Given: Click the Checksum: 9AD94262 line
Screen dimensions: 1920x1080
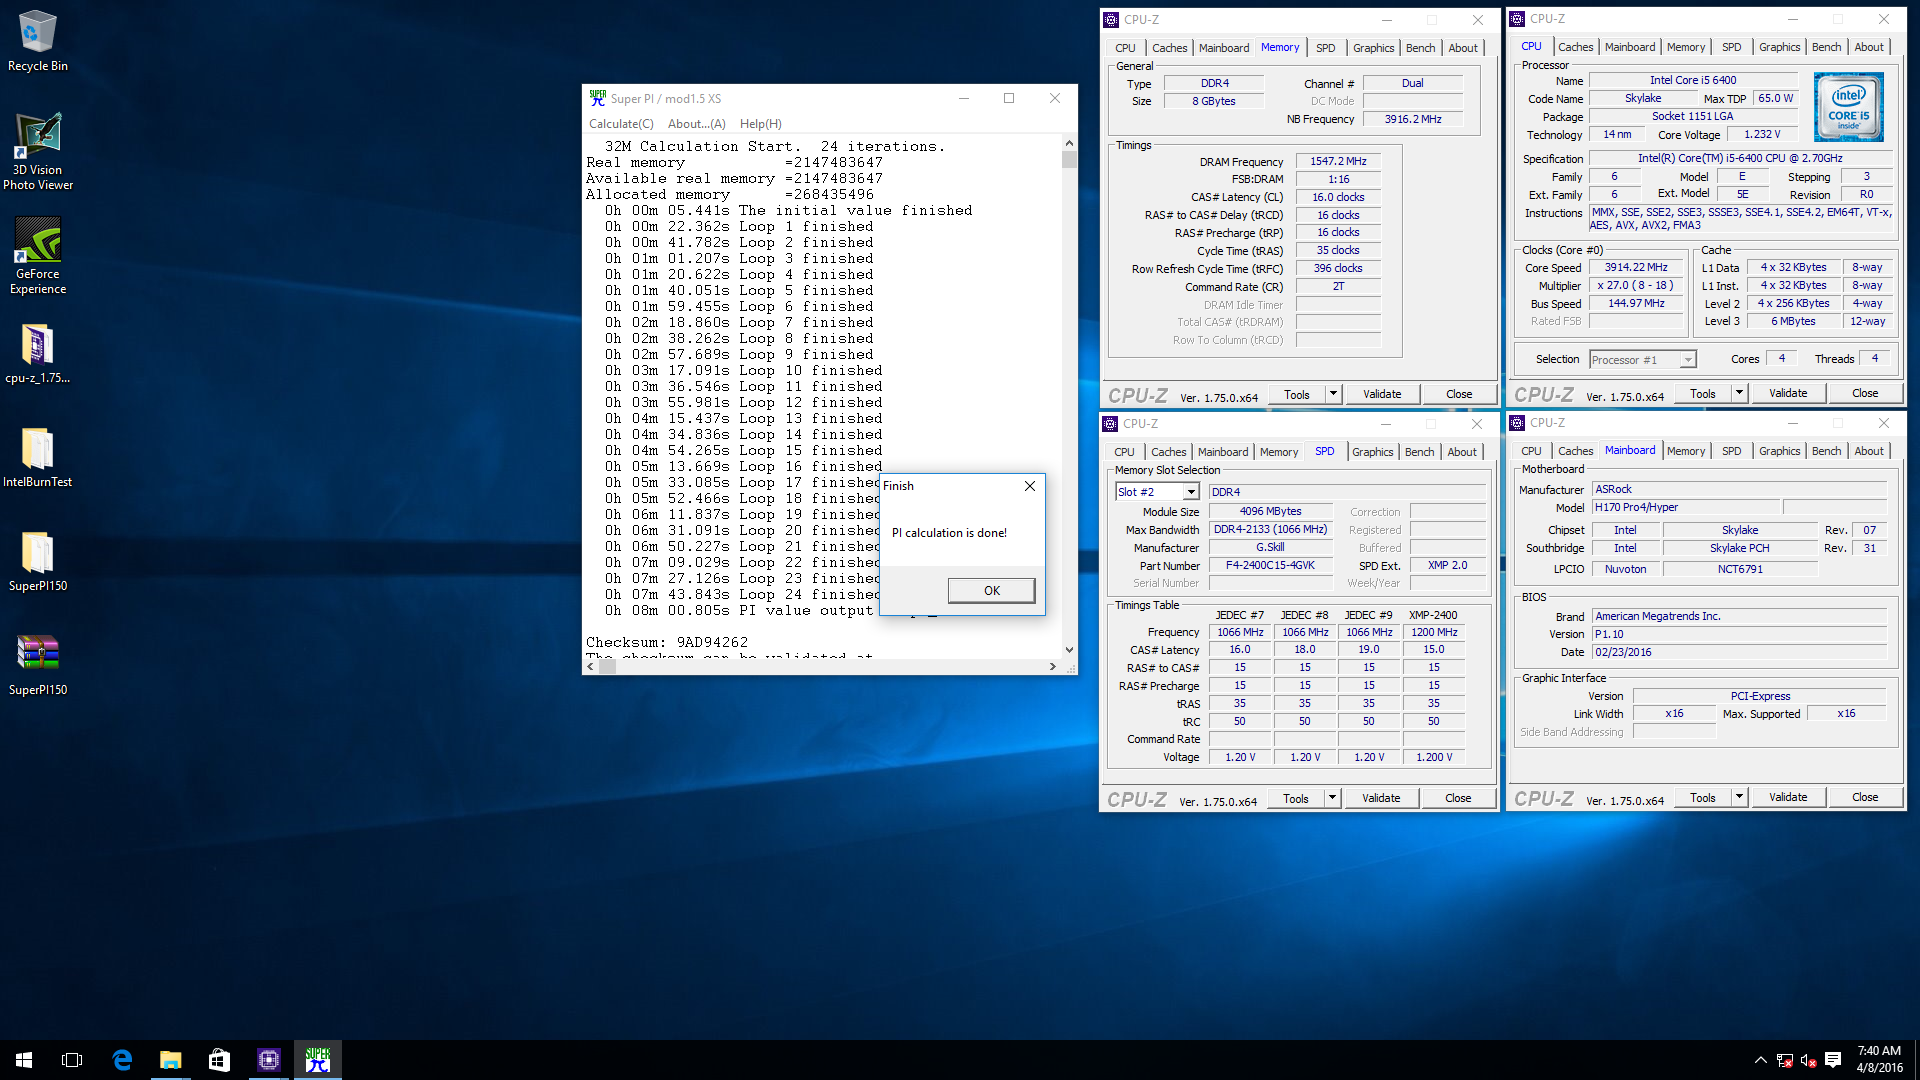Looking at the screenshot, I should 667,642.
